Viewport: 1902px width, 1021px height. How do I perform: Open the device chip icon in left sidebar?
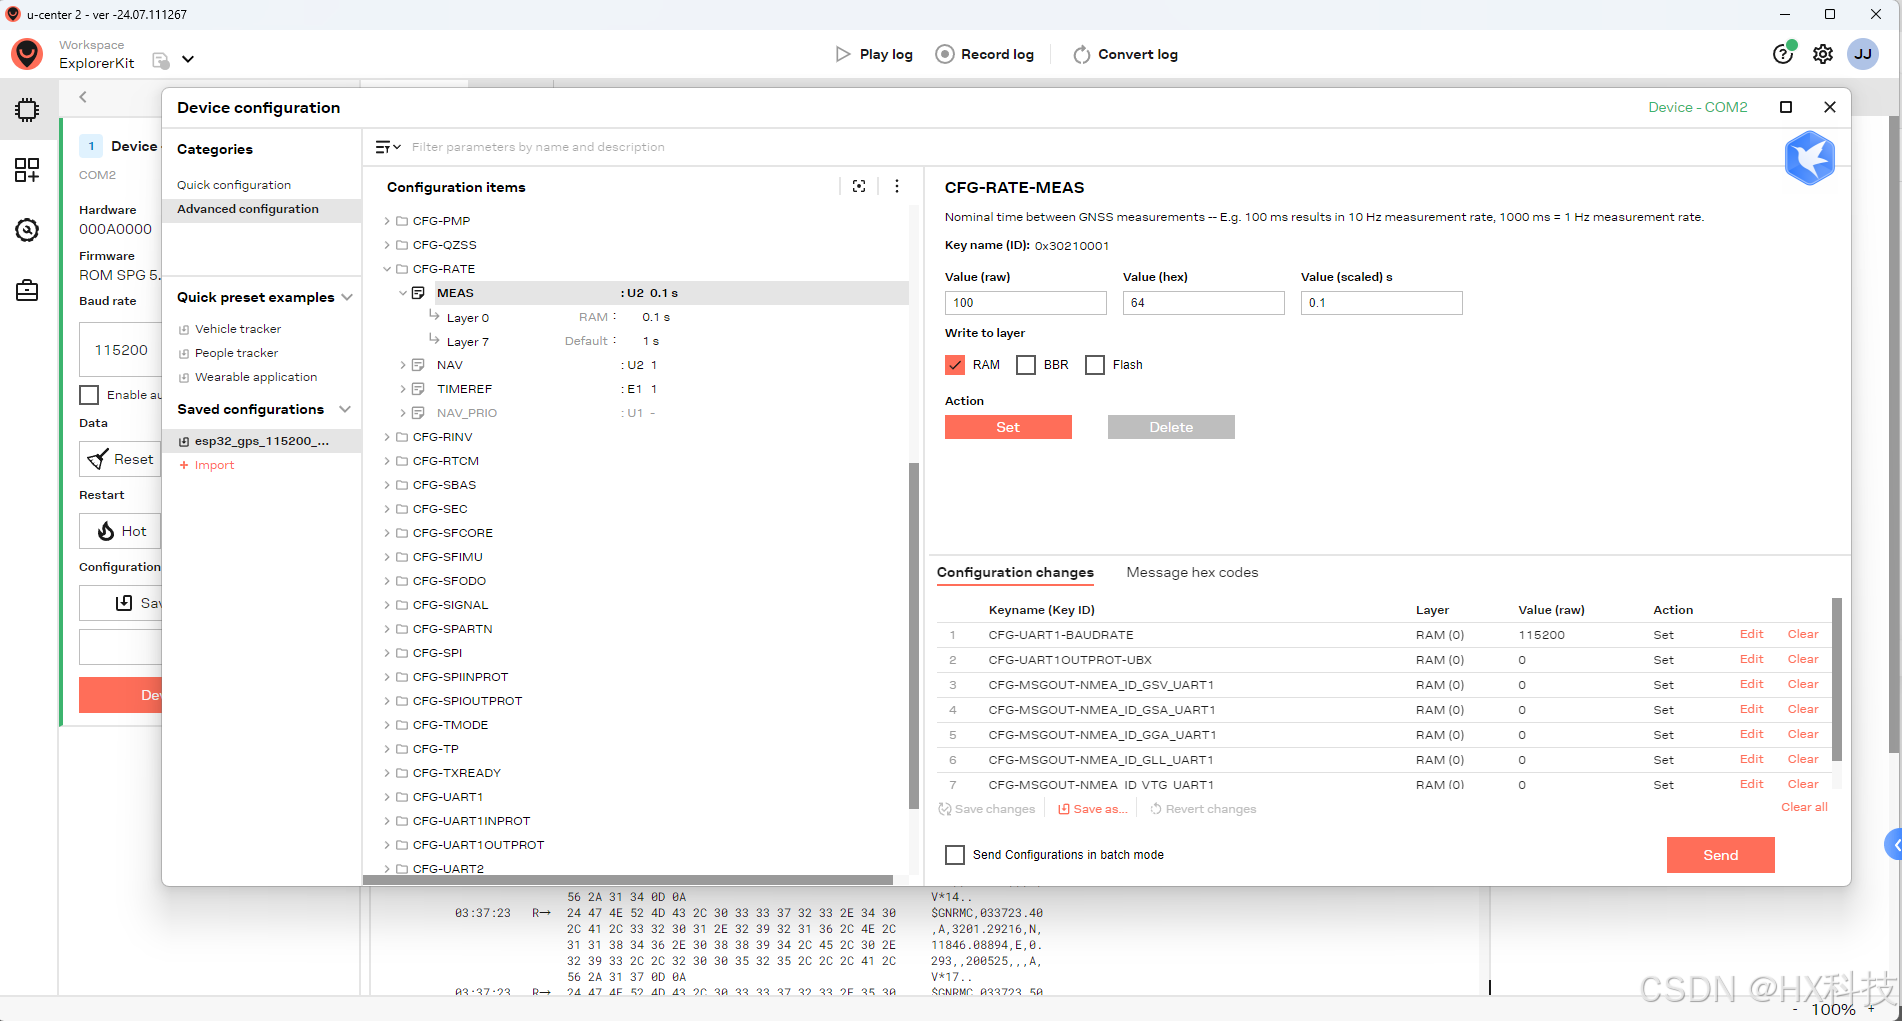coord(27,110)
